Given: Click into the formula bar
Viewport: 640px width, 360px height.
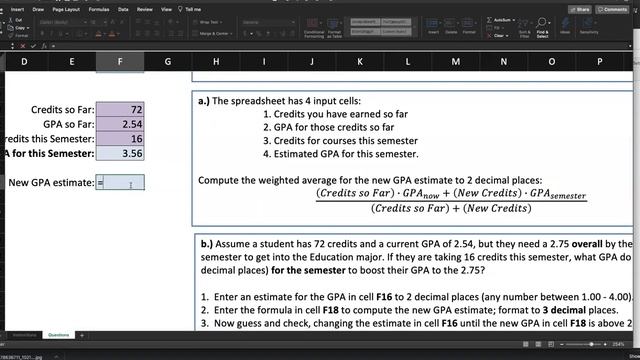Looking at the screenshot, I should pyautogui.click(x=339, y=46).
